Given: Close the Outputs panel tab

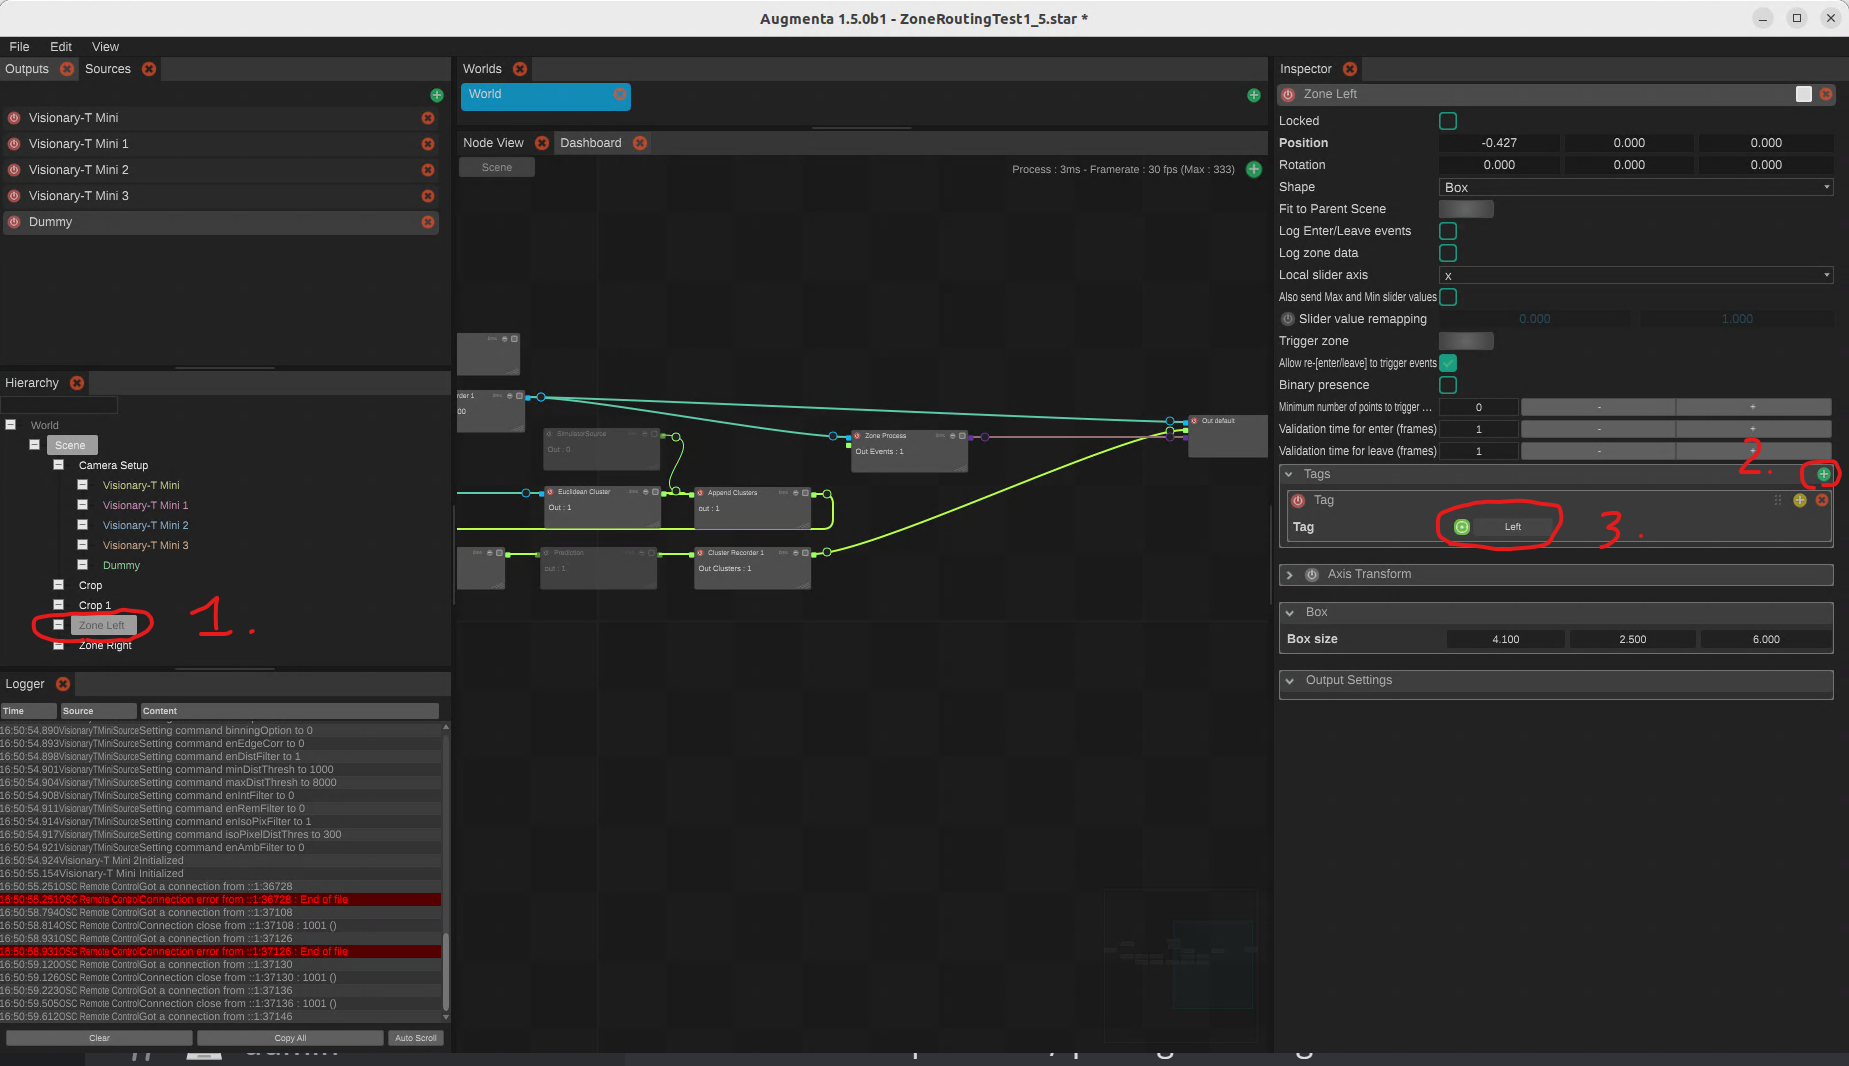Looking at the screenshot, I should 67,69.
